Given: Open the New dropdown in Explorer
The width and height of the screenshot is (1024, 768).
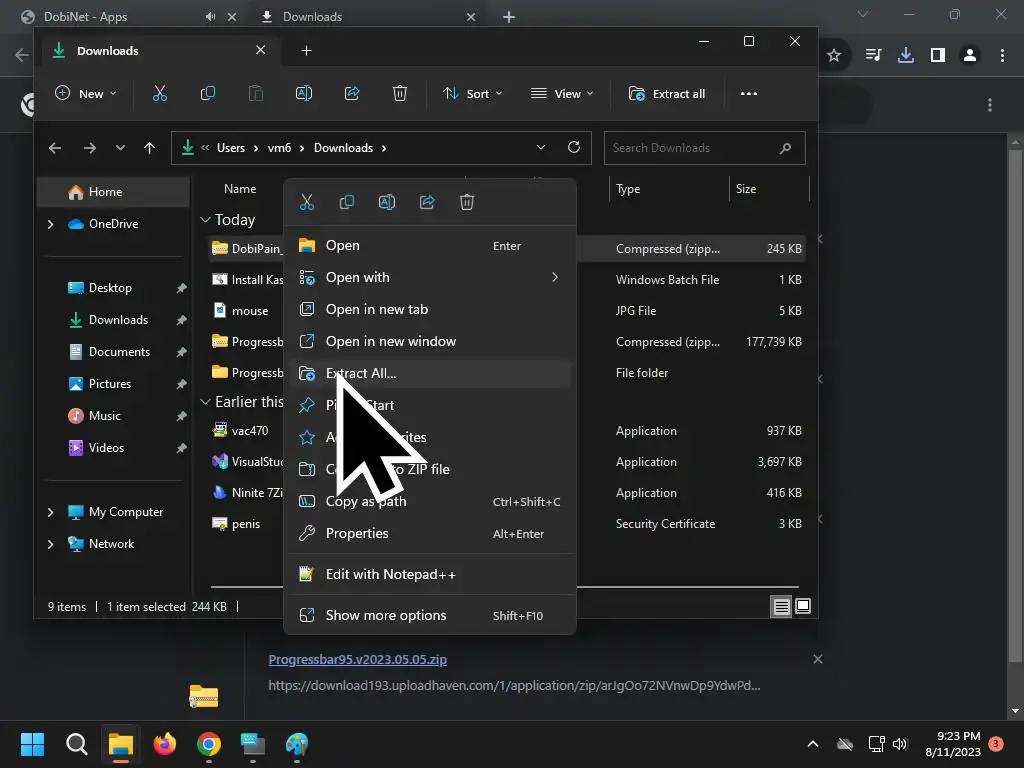Looking at the screenshot, I should click(86, 93).
